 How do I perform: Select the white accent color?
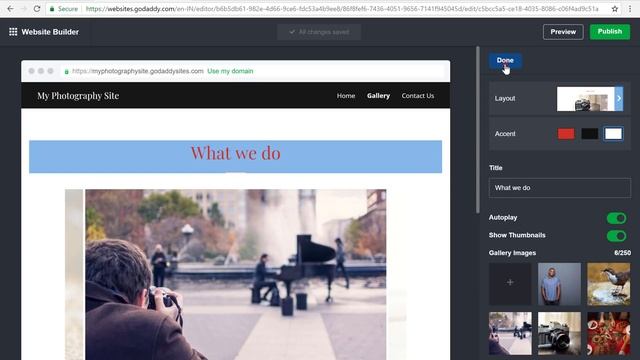[613, 133]
